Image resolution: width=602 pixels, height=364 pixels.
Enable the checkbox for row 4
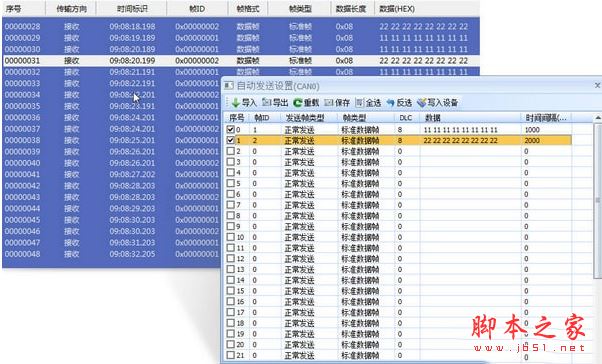pos(230,172)
